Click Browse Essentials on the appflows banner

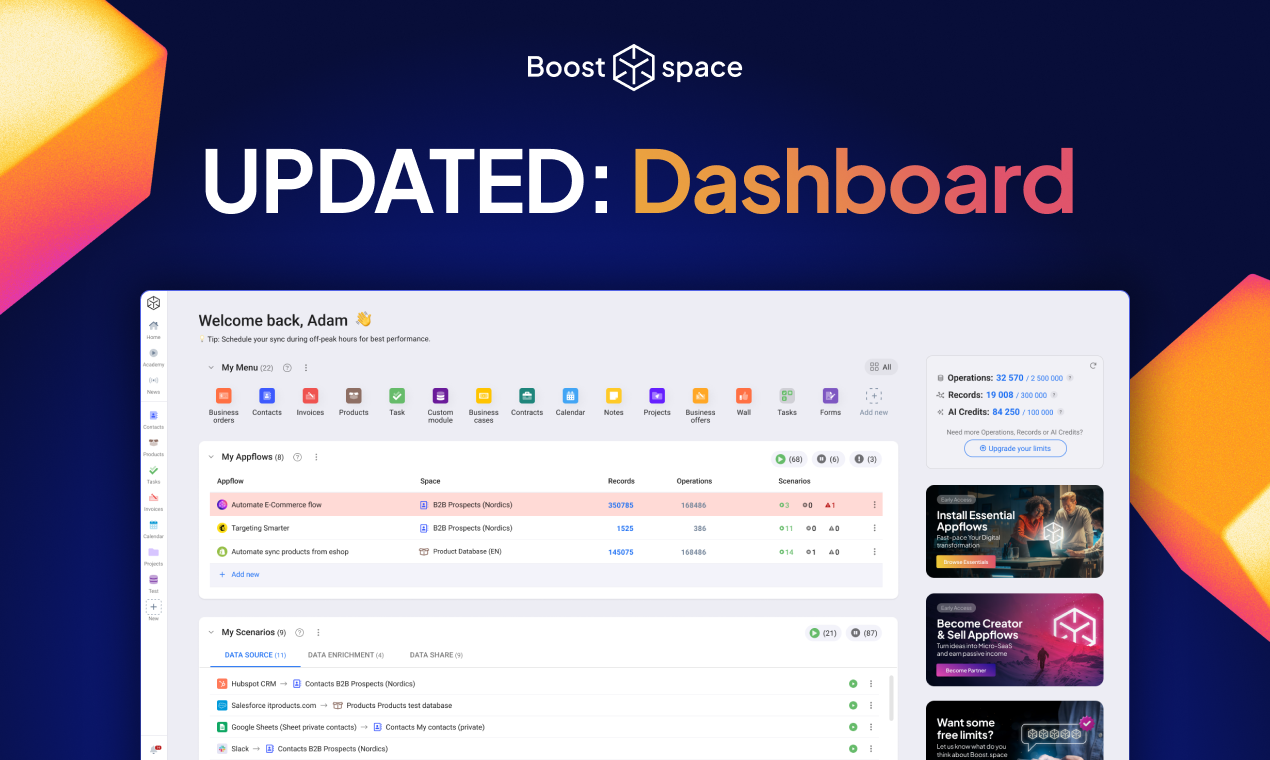(x=965, y=562)
